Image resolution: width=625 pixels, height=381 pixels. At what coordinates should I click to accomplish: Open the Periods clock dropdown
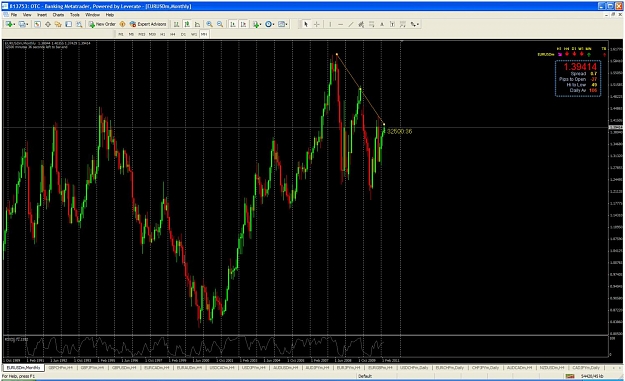[x=270, y=24]
